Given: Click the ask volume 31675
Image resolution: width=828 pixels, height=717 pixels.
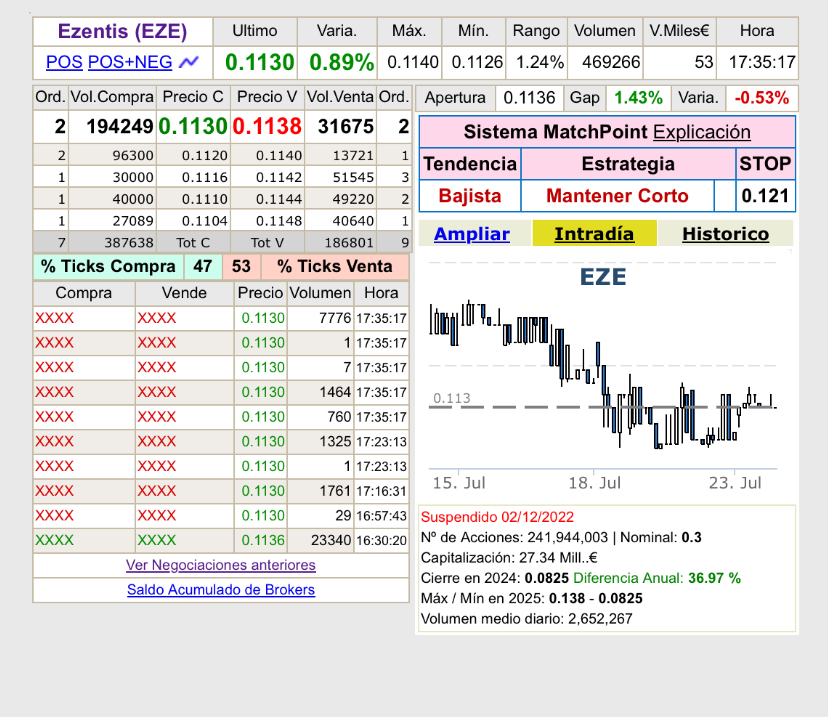Looking at the screenshot, I should [x=346, y=127].
